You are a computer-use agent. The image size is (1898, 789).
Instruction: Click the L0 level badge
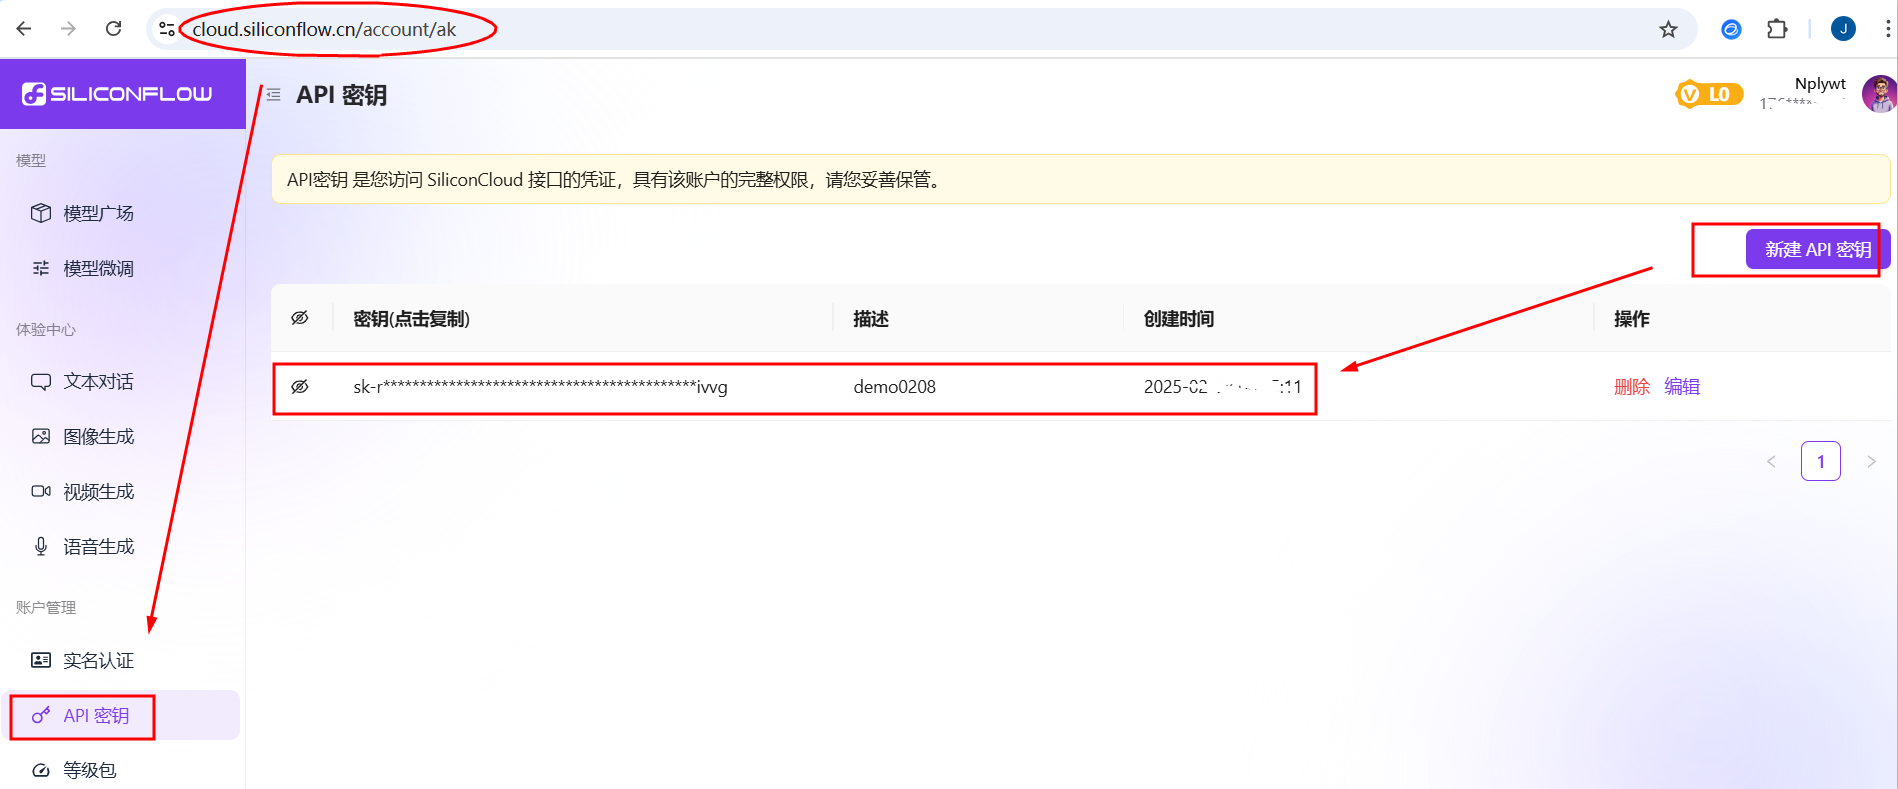point(1709,94)
